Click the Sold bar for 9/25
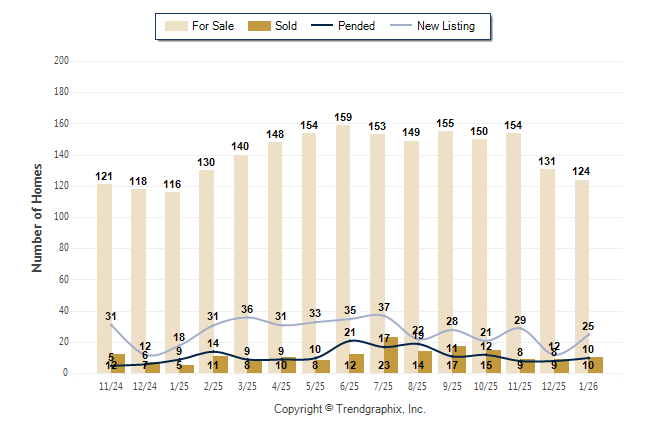The image size is (646, 434). point(459,360)
